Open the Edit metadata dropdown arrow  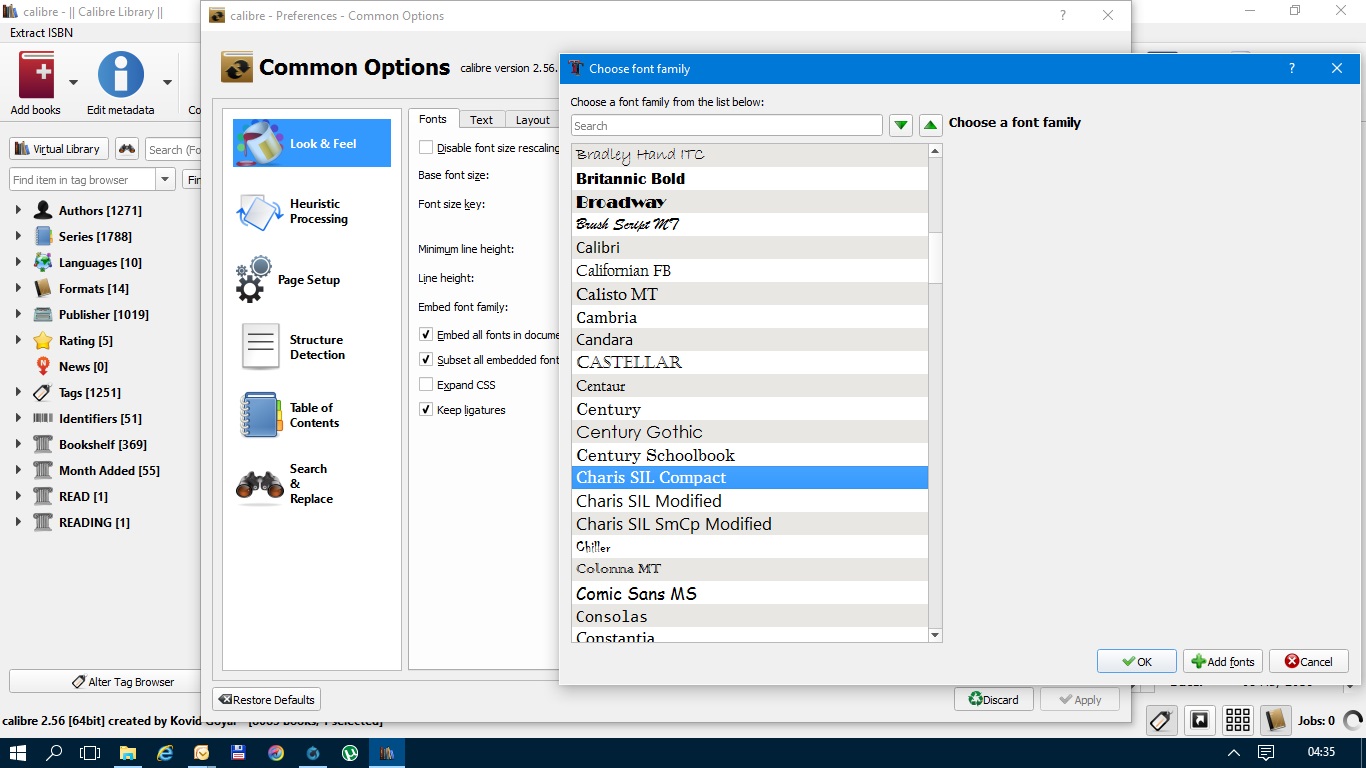(x=167, y=82)
